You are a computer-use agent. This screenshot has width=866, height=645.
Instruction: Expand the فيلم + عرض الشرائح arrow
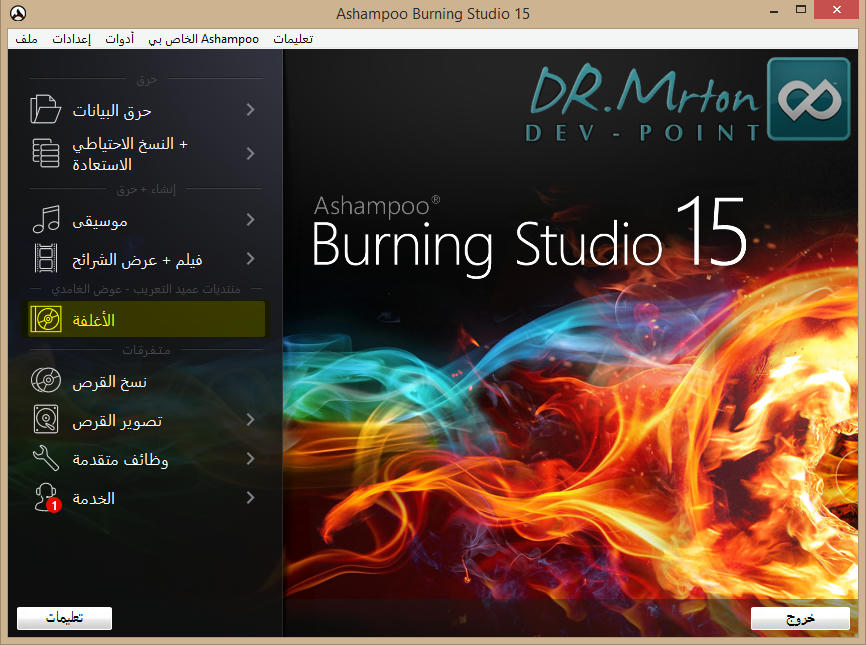click(250, 258)
